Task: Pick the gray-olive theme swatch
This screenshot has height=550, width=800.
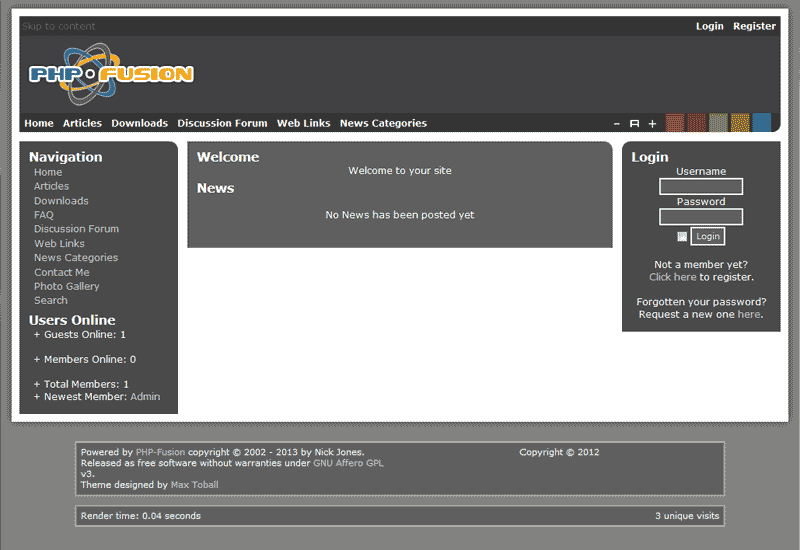Action: (x=718, y=123)
